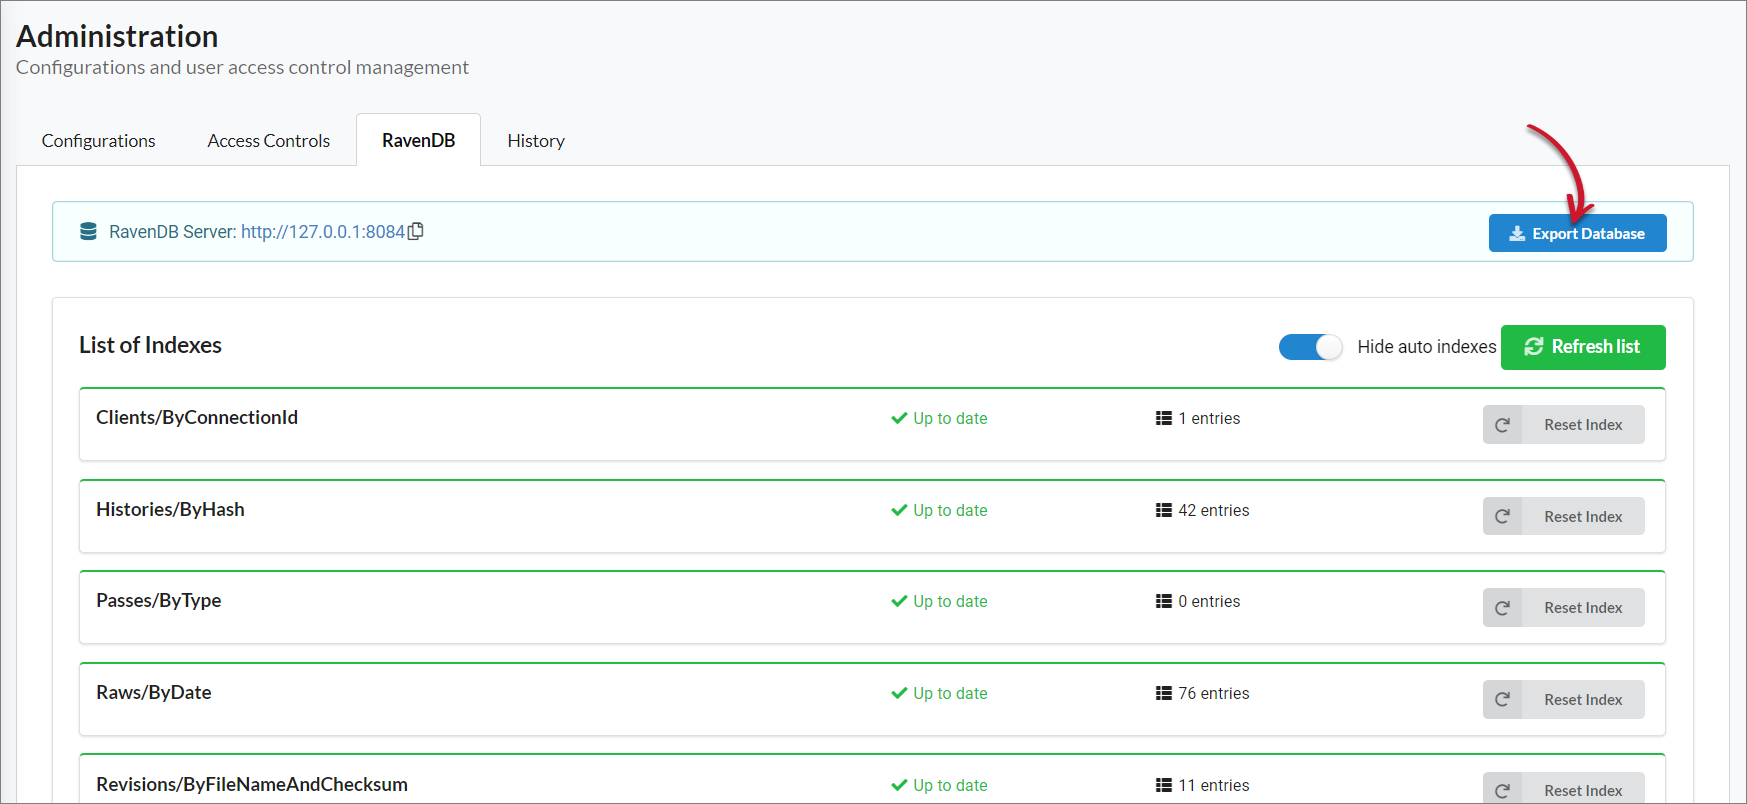
Task: Click the 'List of Indexes' heading
Action: [151, 345]
